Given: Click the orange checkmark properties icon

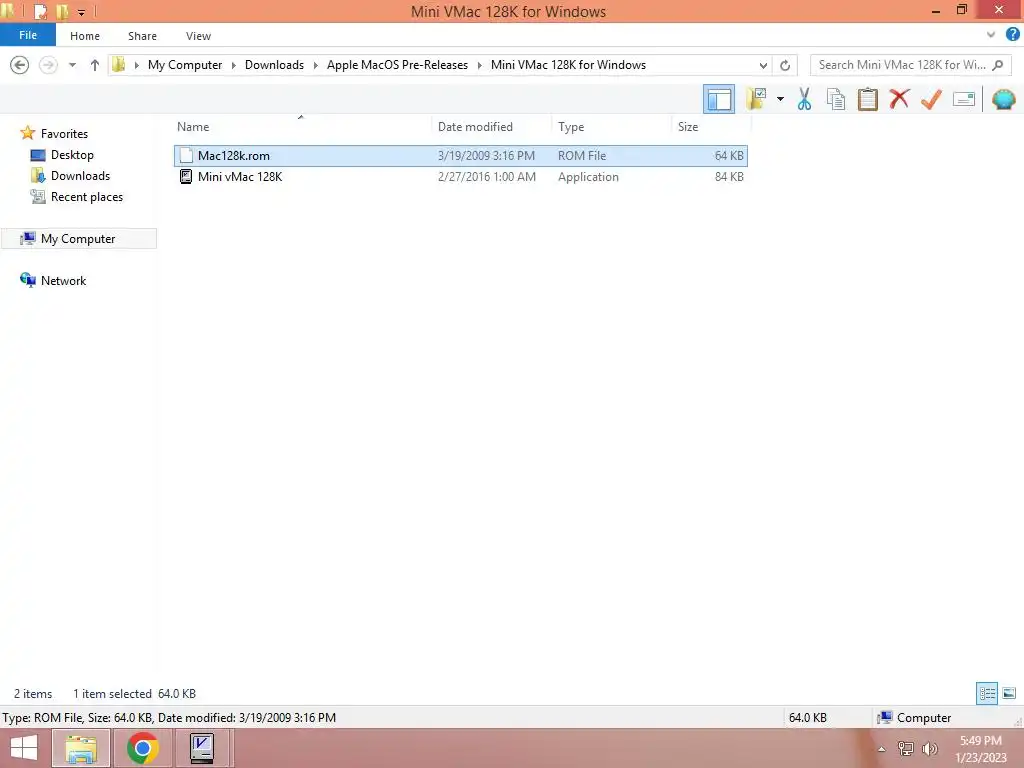Looking at the screenshot, I should [931, 99].
